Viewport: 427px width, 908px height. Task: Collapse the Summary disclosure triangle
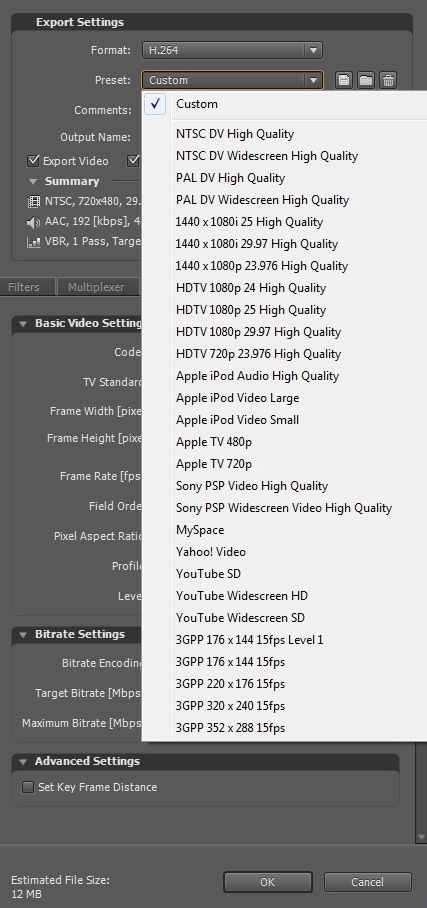[33, 182]
